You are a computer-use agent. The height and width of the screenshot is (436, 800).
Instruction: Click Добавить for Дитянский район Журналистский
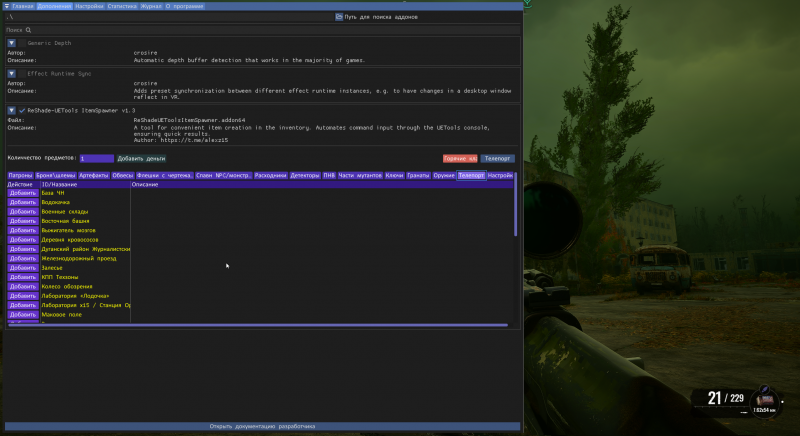click(x=23, y=249)
